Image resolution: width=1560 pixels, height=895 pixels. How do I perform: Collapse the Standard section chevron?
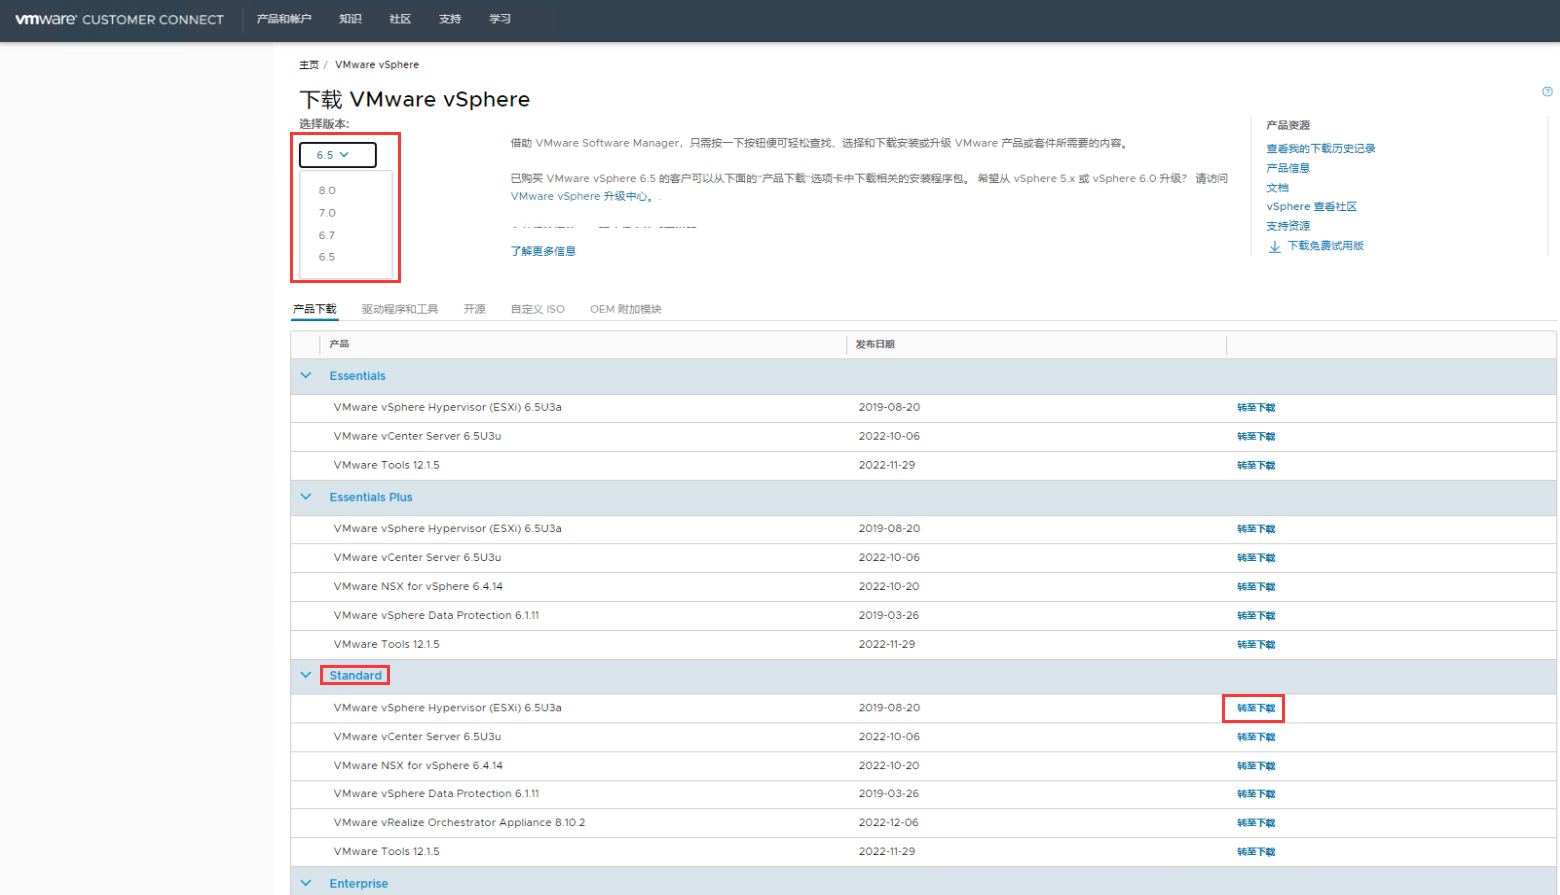click(x=306, y=675)
